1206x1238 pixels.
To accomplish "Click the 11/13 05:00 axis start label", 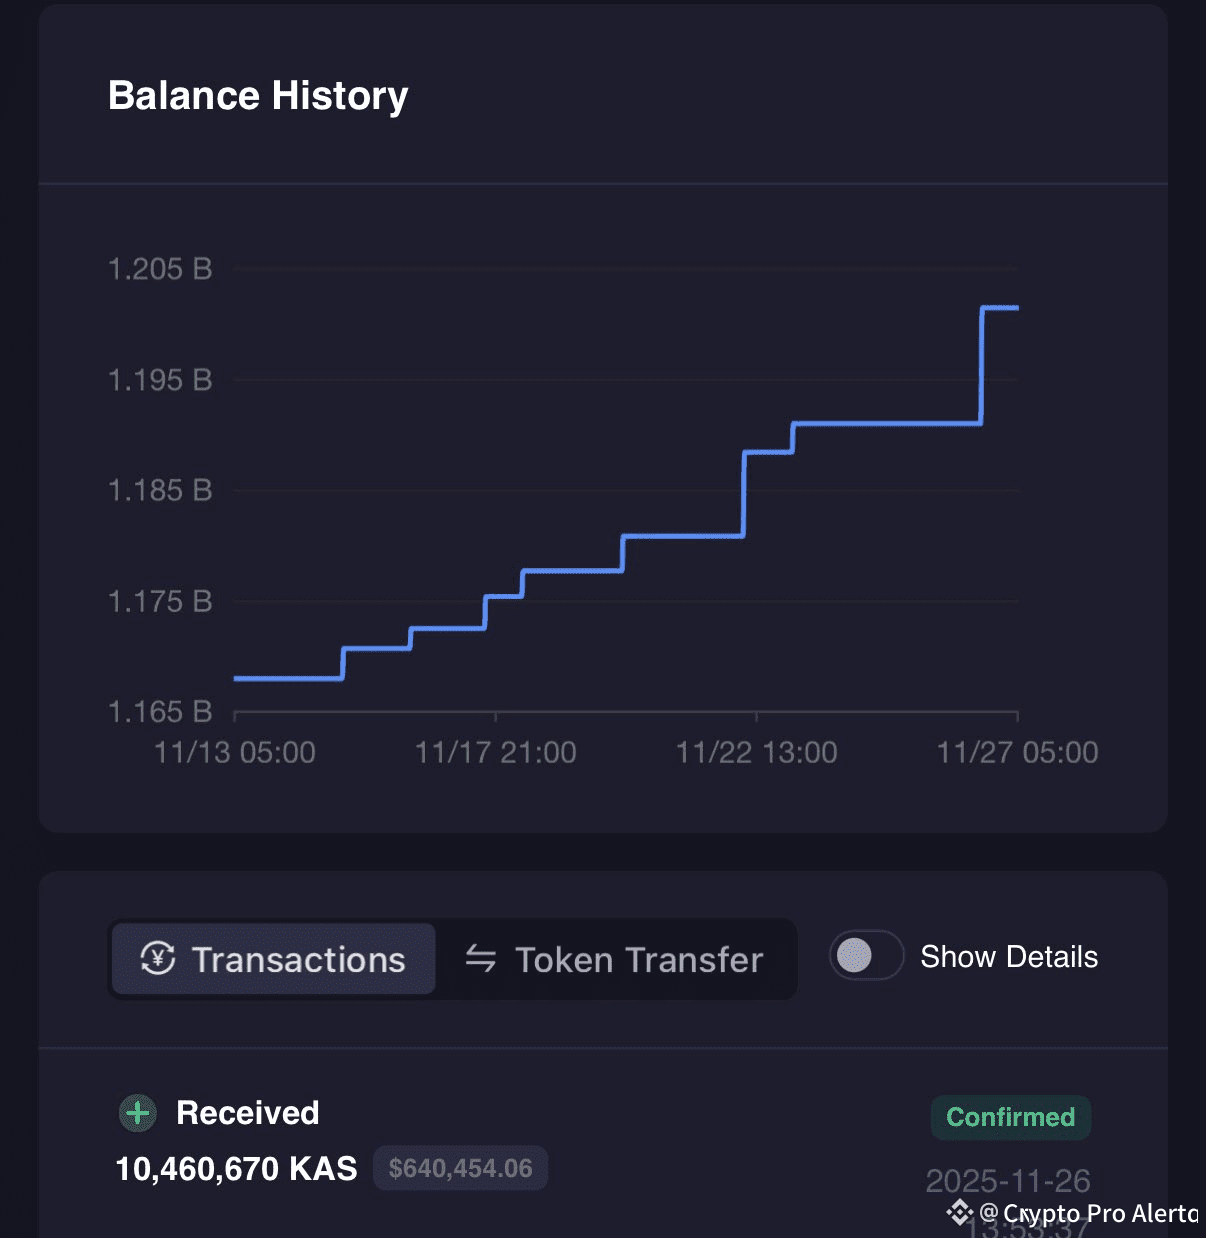I will point(235,752).
